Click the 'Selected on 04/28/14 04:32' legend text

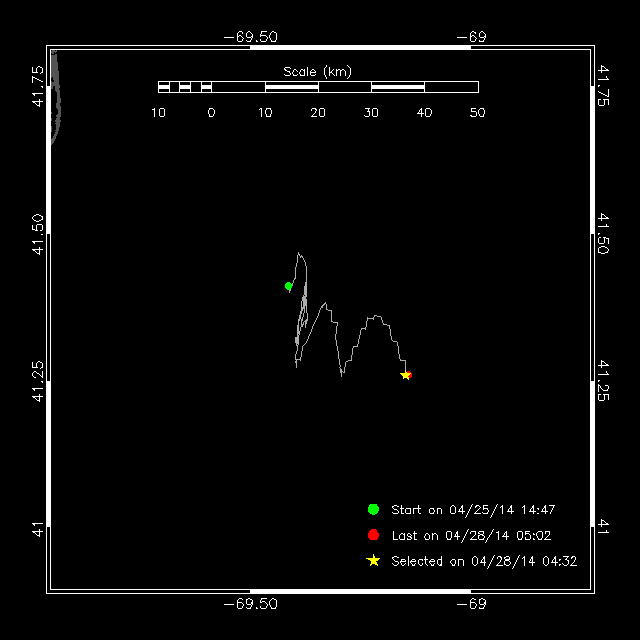[x=484, y=562]
